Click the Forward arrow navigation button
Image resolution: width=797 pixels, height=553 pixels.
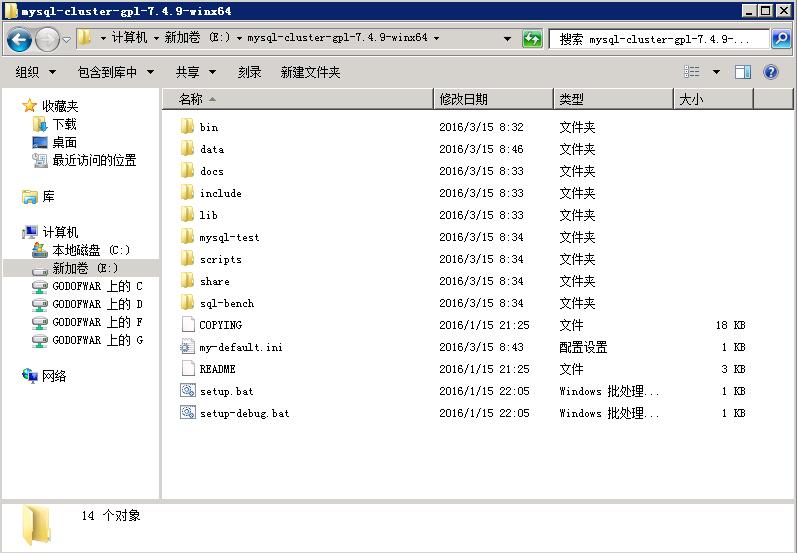point(47,40)
